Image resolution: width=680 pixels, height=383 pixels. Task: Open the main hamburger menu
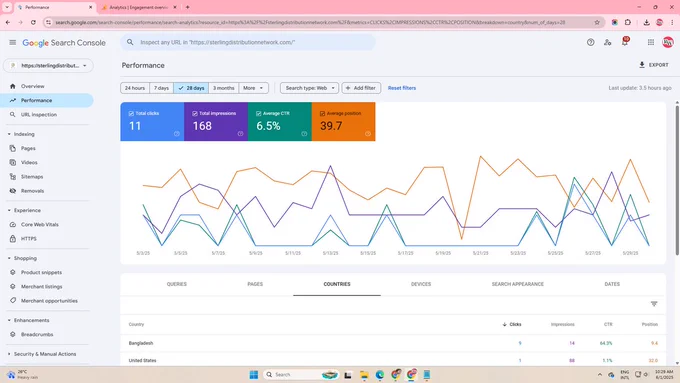pyautogui.click(x=13, y=43)
